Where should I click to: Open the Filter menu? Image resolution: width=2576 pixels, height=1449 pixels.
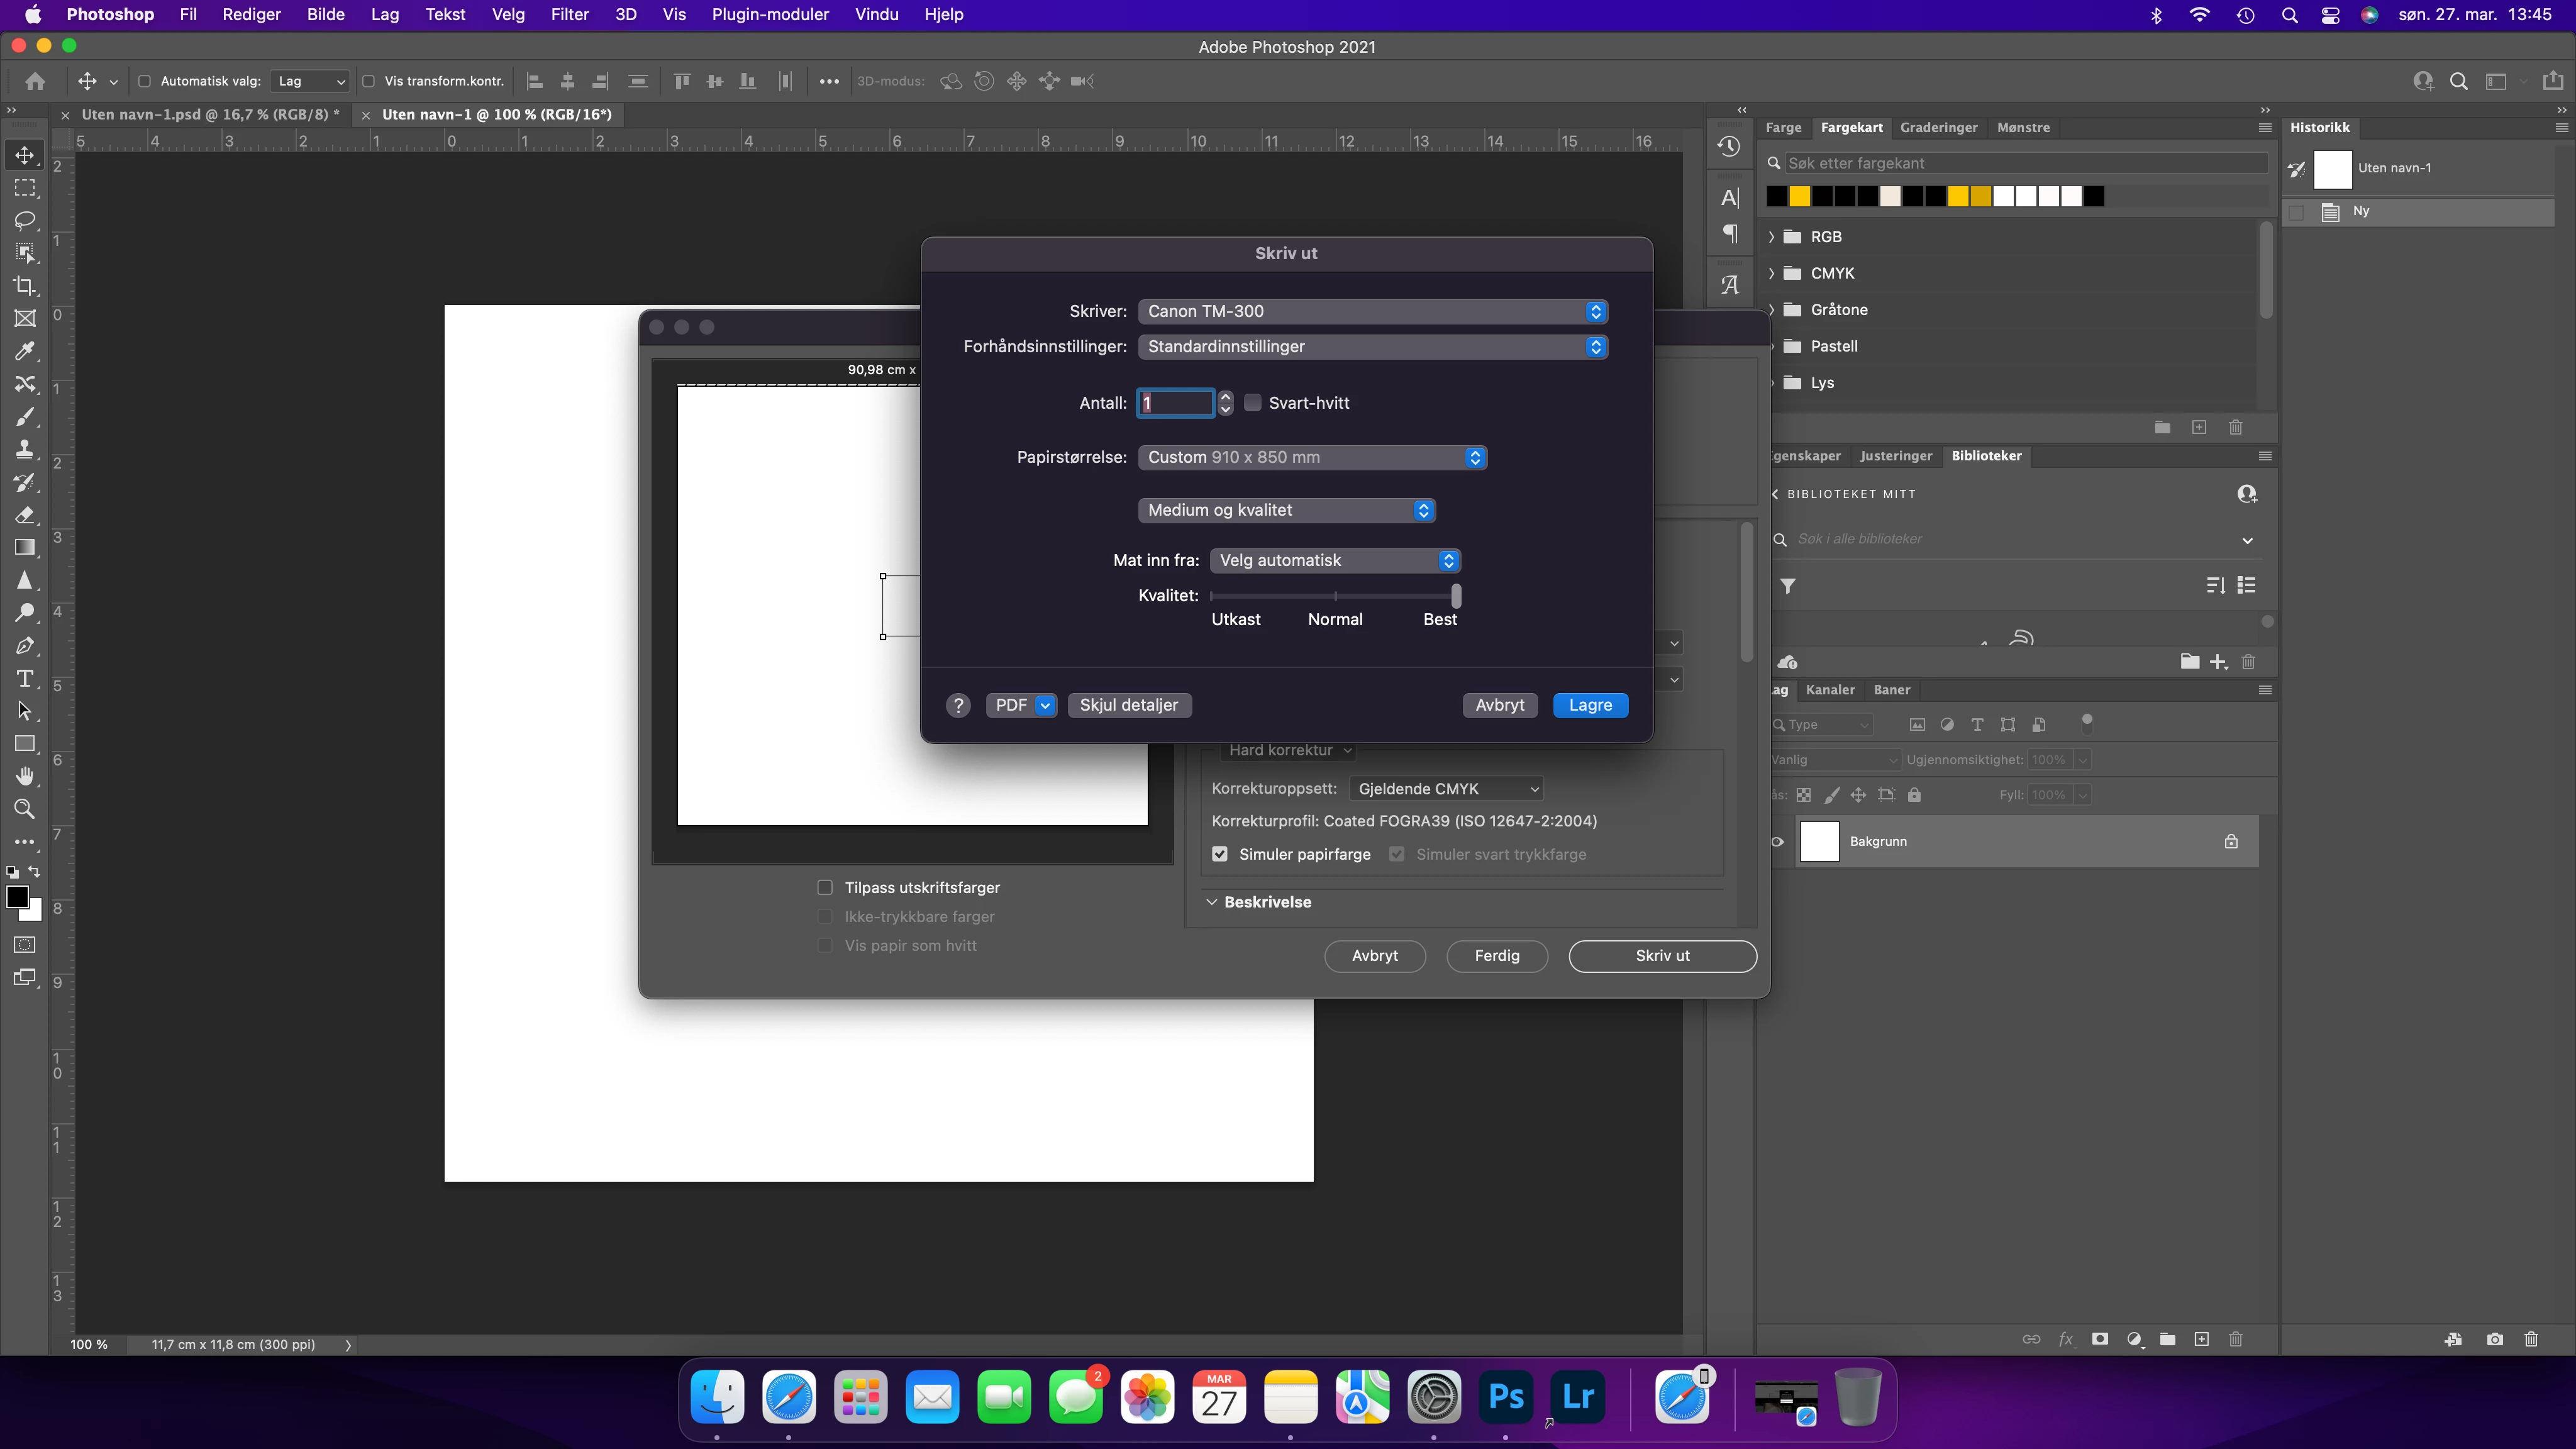click(569, 14)
